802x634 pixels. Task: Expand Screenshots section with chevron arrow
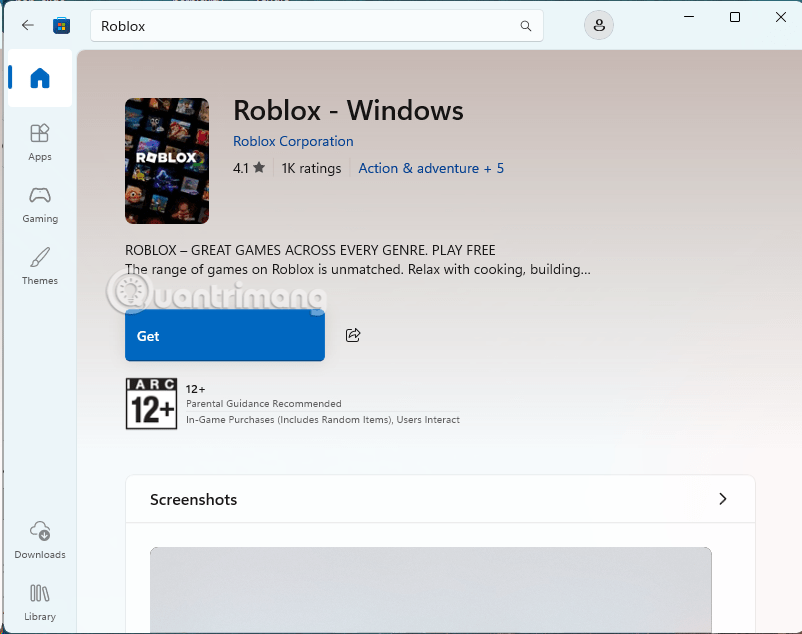[x=722, y=499]
